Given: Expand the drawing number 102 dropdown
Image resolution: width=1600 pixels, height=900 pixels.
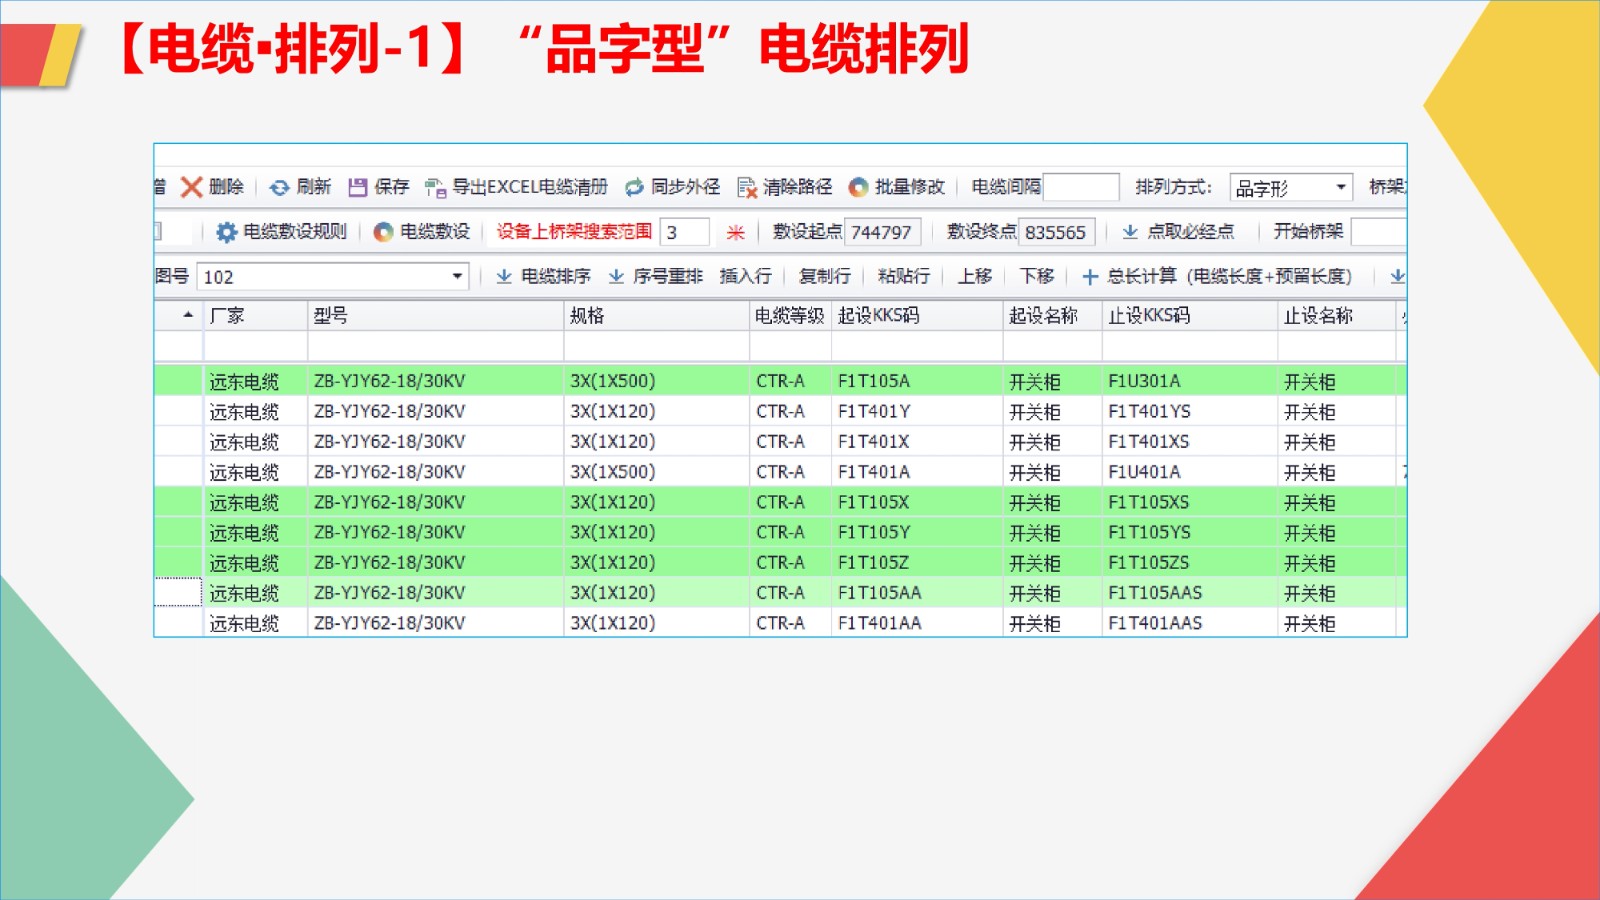Looking at the screenshot, I should click(x=457, y=277).
